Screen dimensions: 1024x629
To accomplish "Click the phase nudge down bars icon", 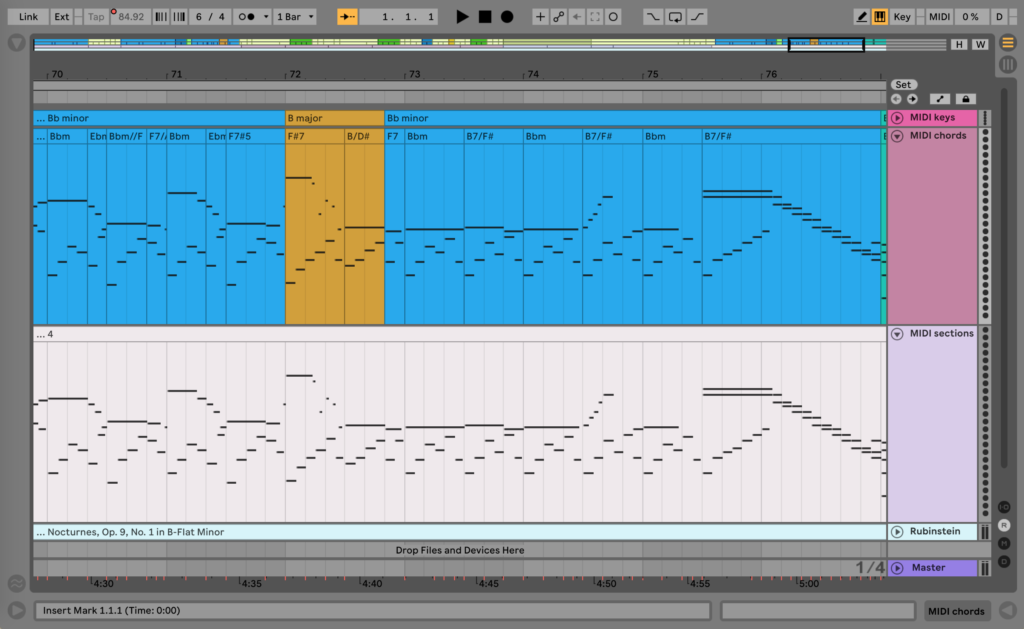I will (161, 16).
